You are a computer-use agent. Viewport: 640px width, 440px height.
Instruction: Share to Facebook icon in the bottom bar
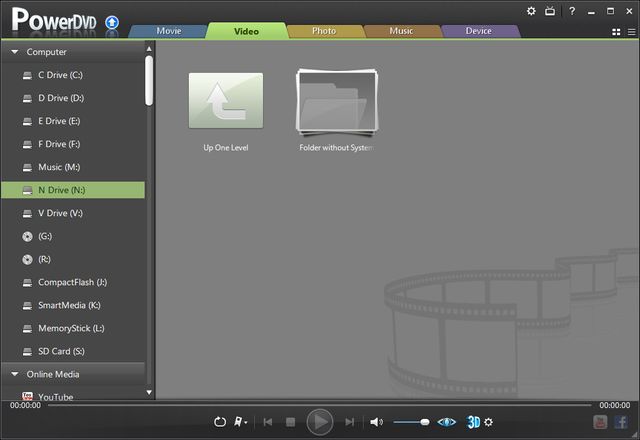pos(621,422)
